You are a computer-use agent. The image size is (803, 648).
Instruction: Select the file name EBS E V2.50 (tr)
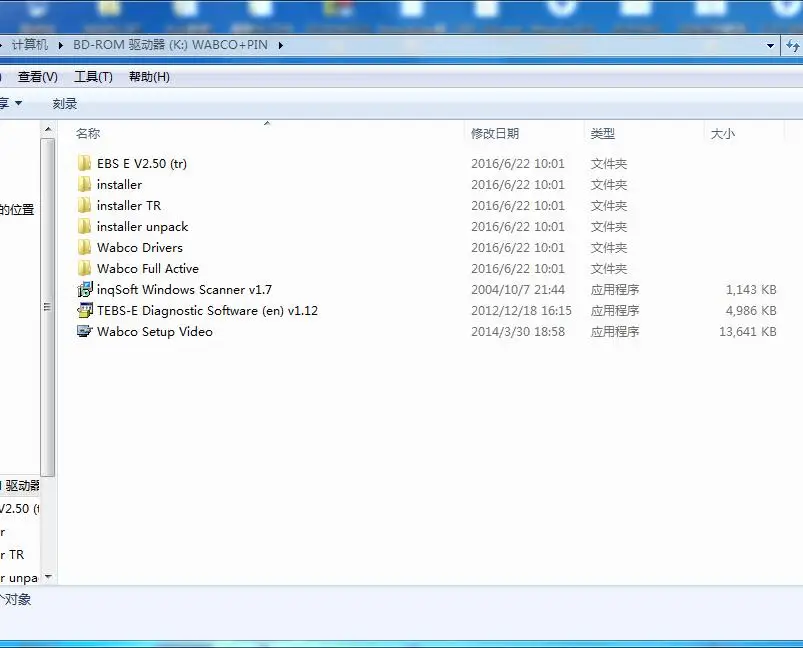tap(142, 163)
